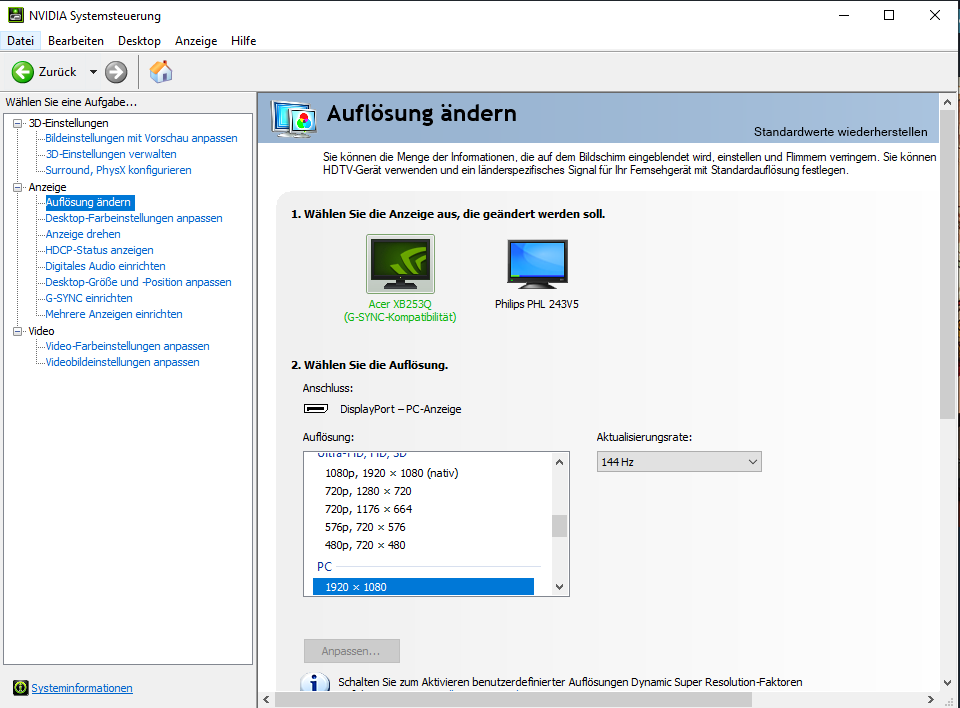
Task: Open Bildeinstellungen mit Vorschau anpassen
Action: (x=141, y=138)
